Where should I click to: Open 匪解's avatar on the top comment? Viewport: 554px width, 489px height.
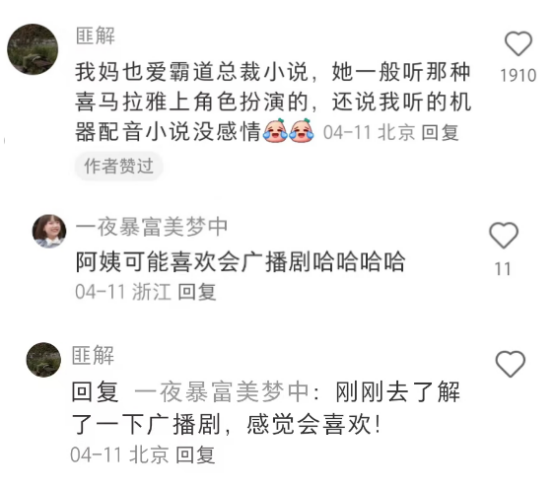click(33, 49)
